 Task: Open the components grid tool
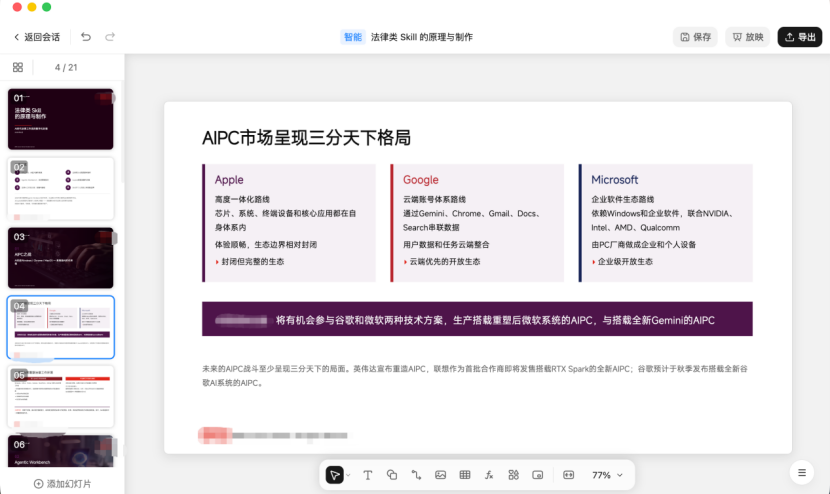(x=513, y=475)
